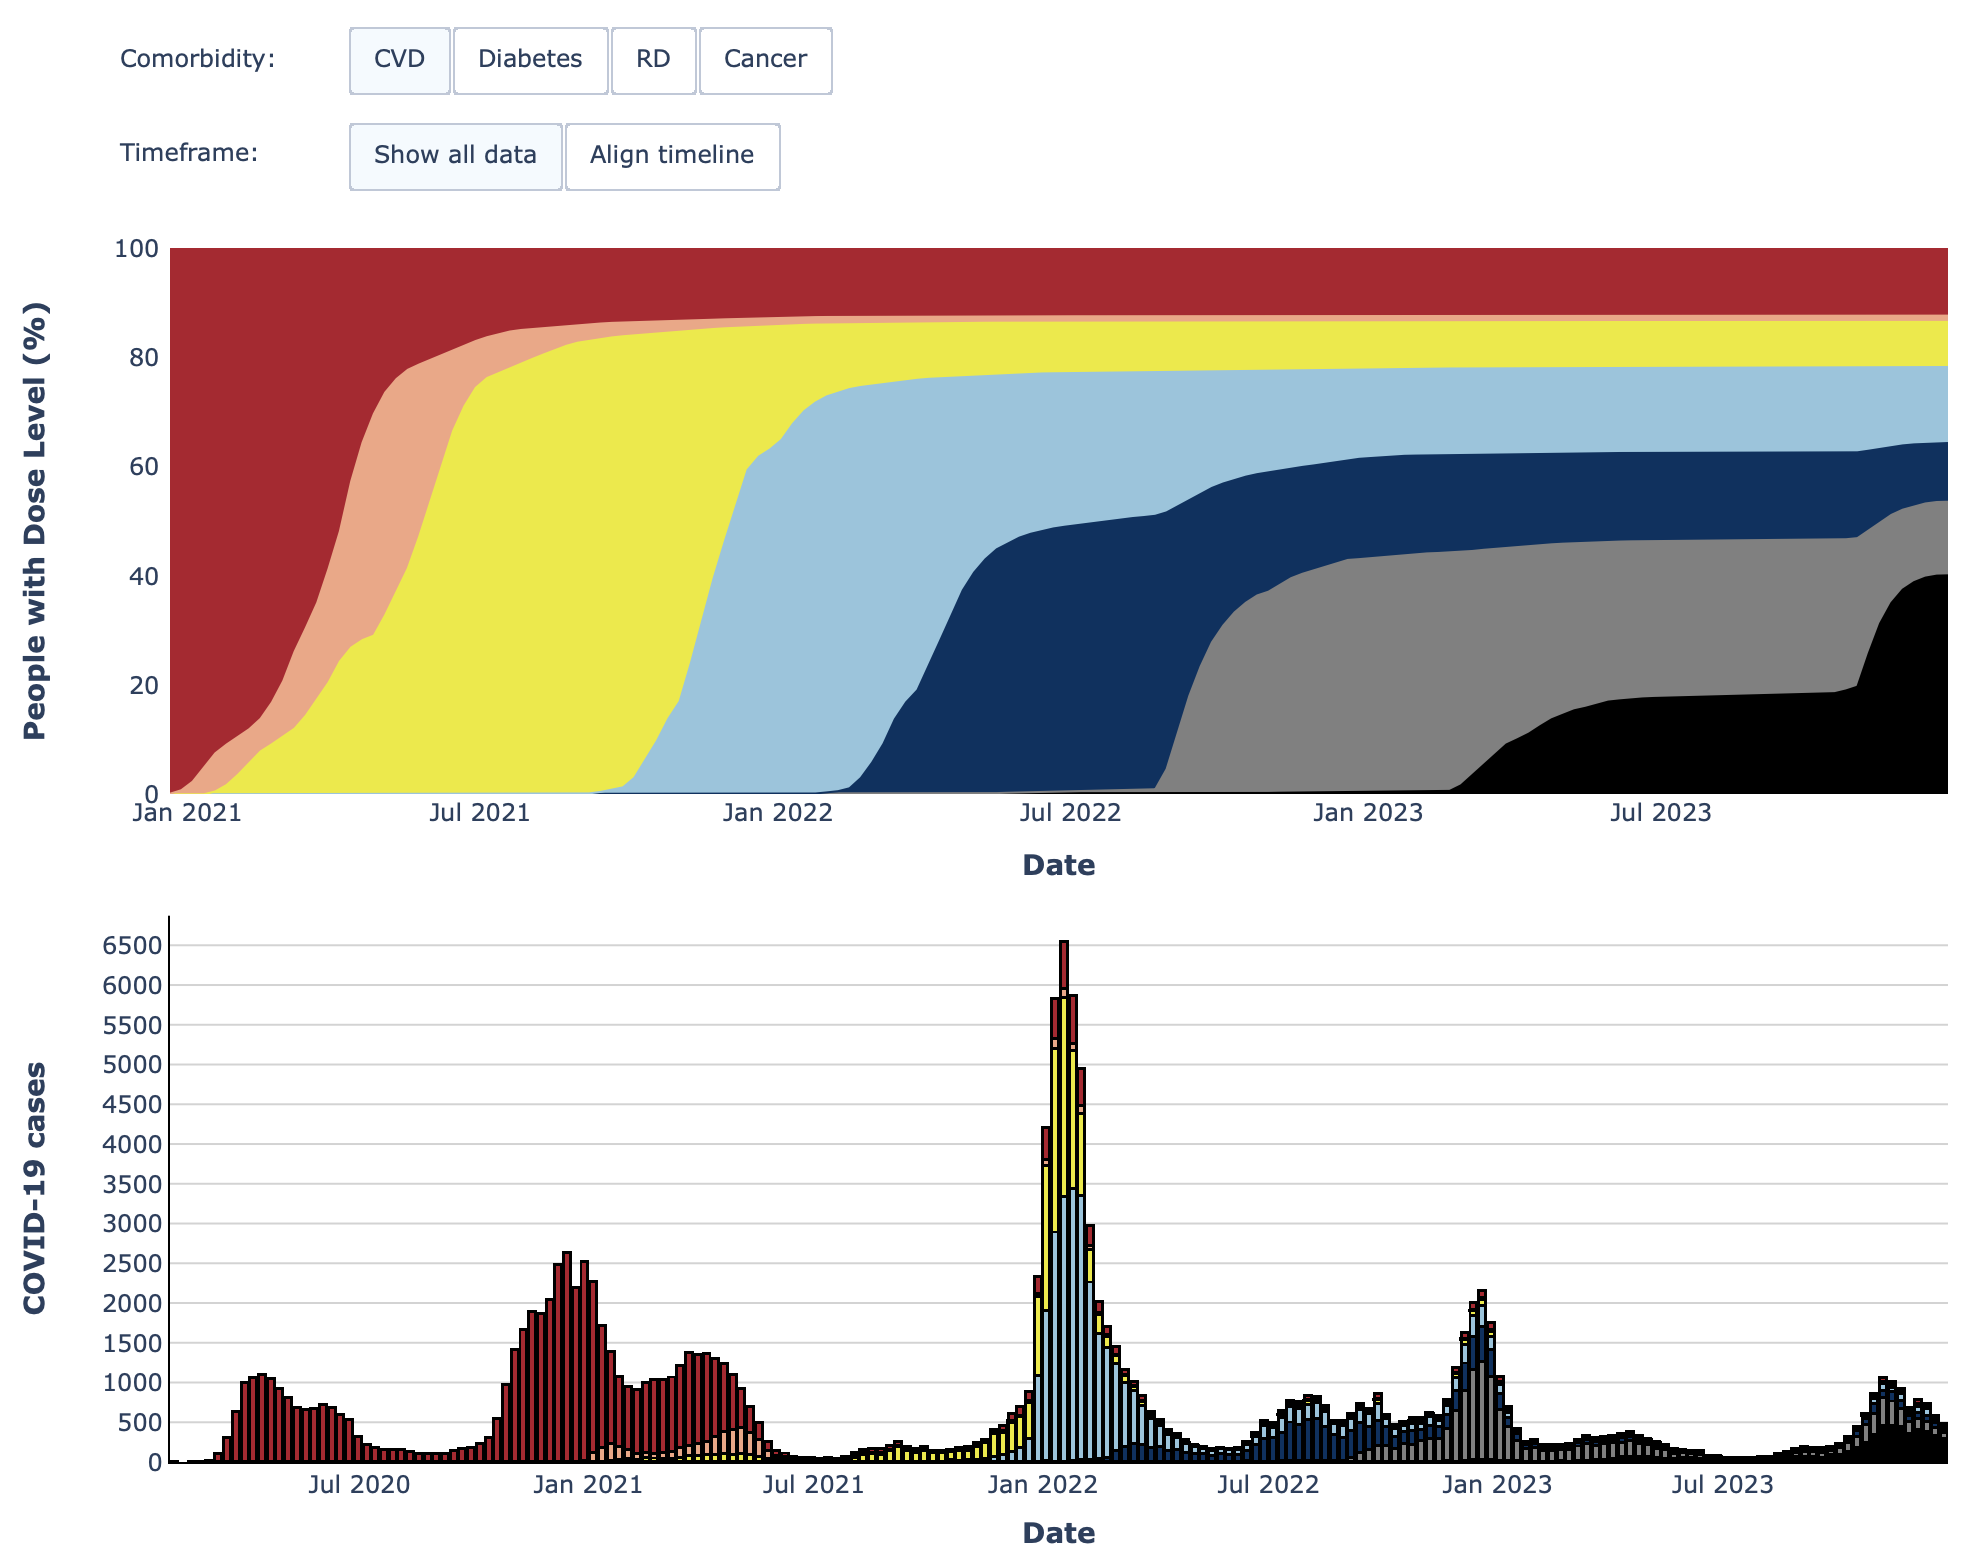The height and width of the screenshot is (1564, 1978).
Task: Select the CVD comorbidity button
Action: point(399,60)
